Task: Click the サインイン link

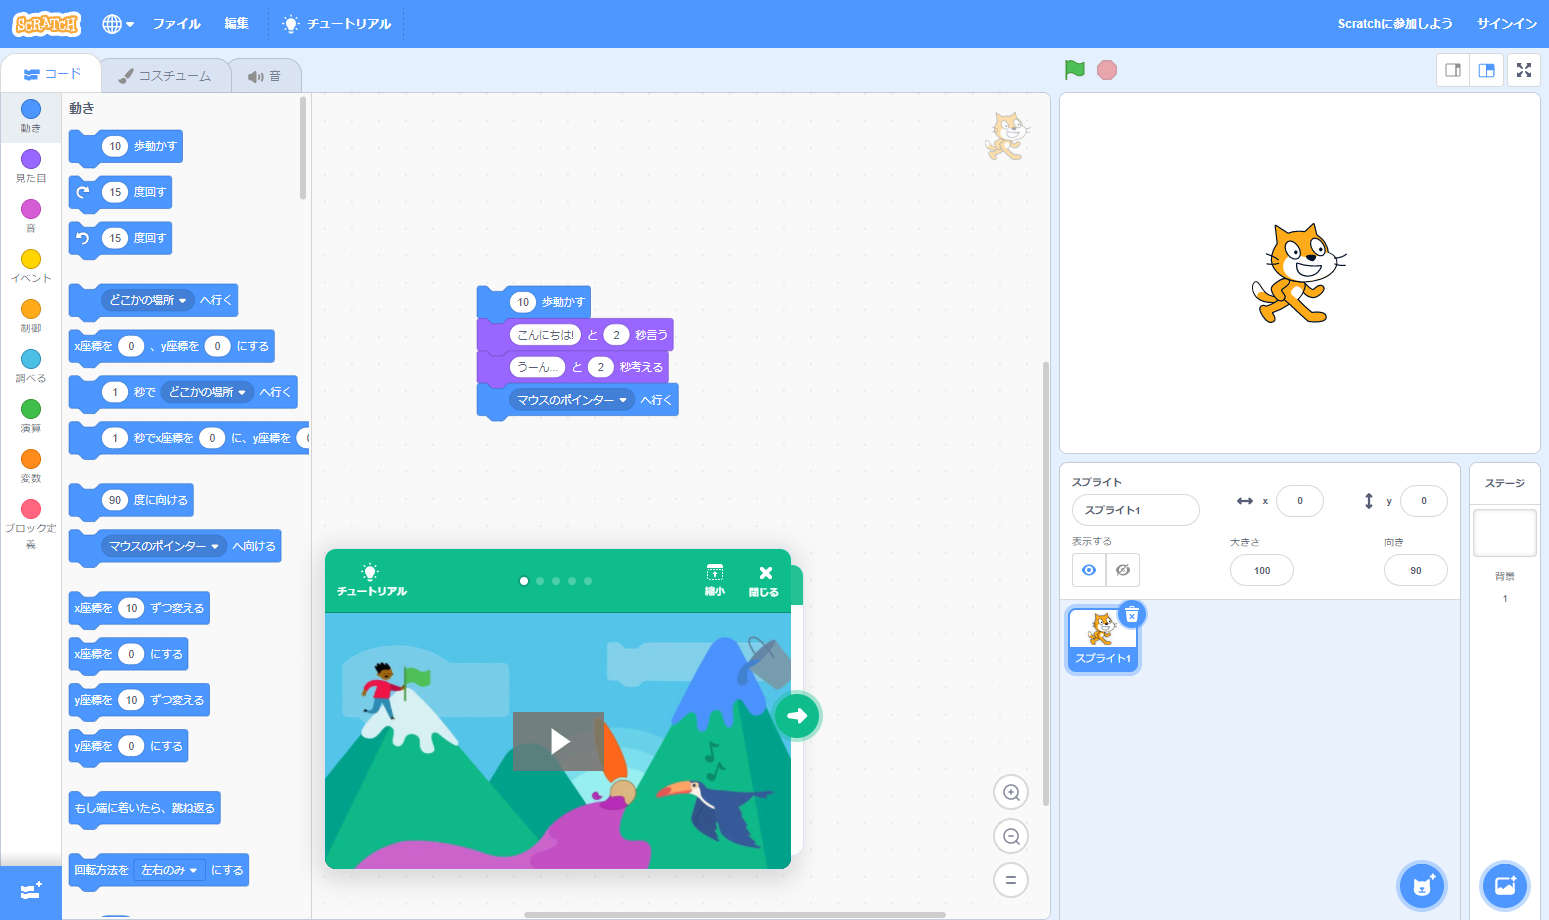Action: point(1506,23)
